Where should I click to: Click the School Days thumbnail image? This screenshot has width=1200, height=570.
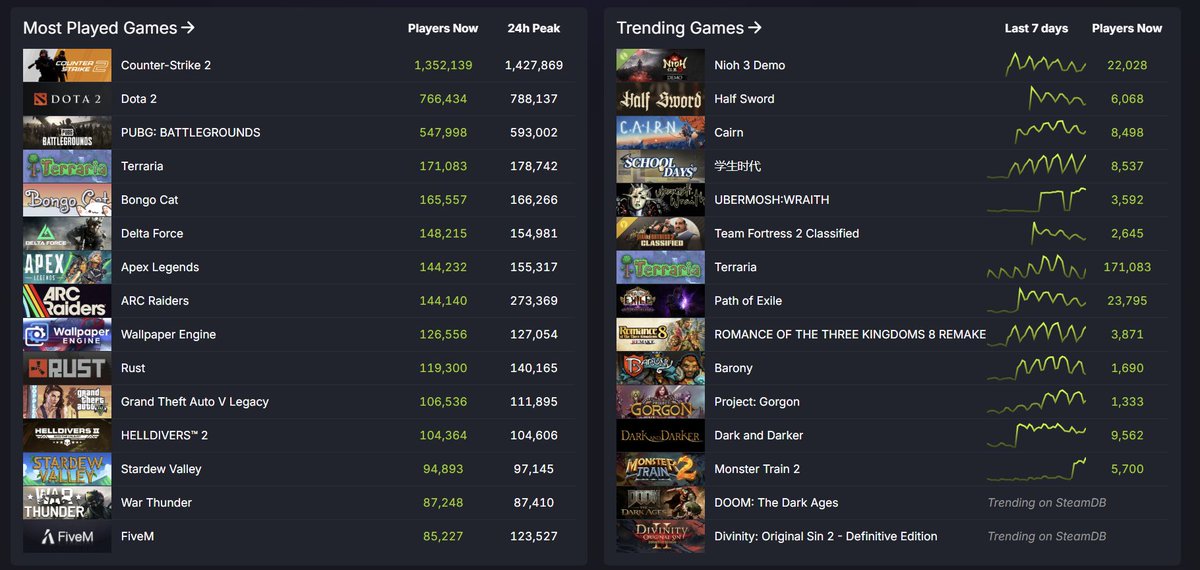[660, 166]
